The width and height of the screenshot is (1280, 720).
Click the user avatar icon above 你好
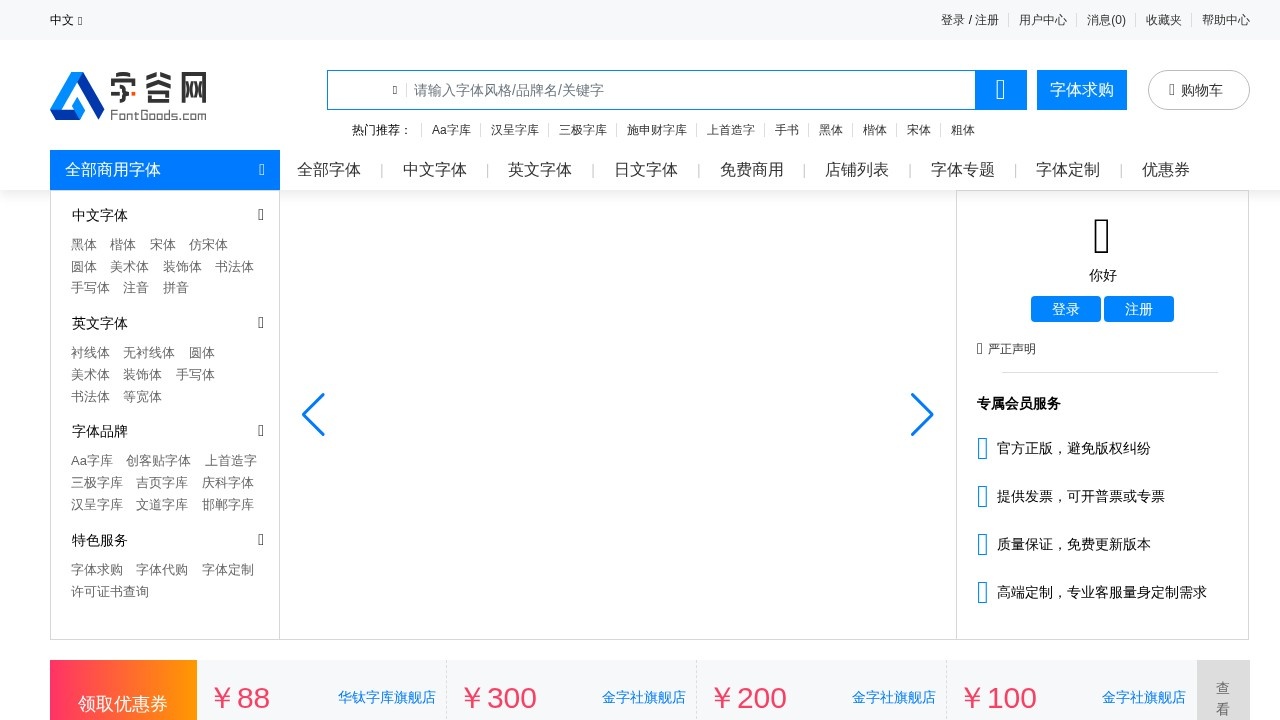point(1101,236)
